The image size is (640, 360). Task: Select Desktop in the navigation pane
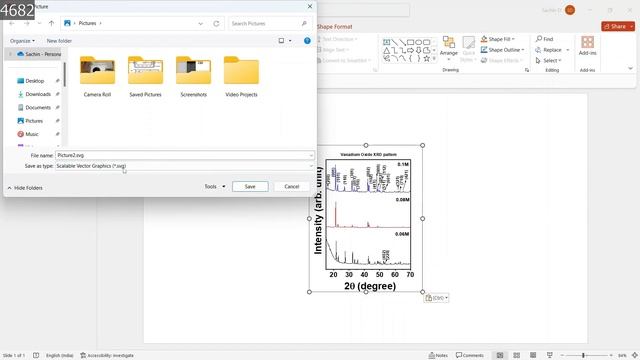(34, 81)
